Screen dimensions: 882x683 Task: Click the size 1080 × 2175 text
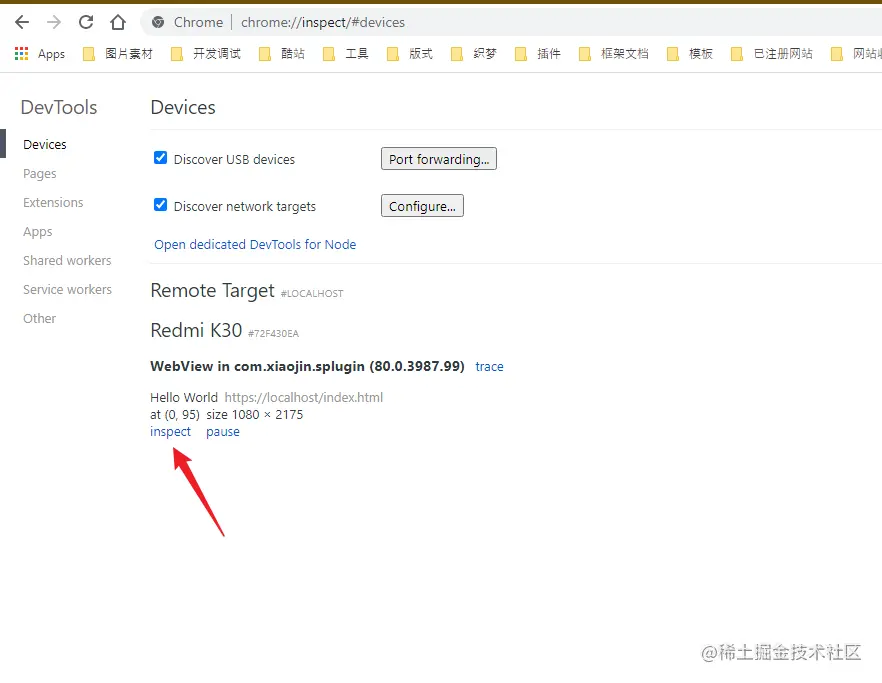coord(255,415)
